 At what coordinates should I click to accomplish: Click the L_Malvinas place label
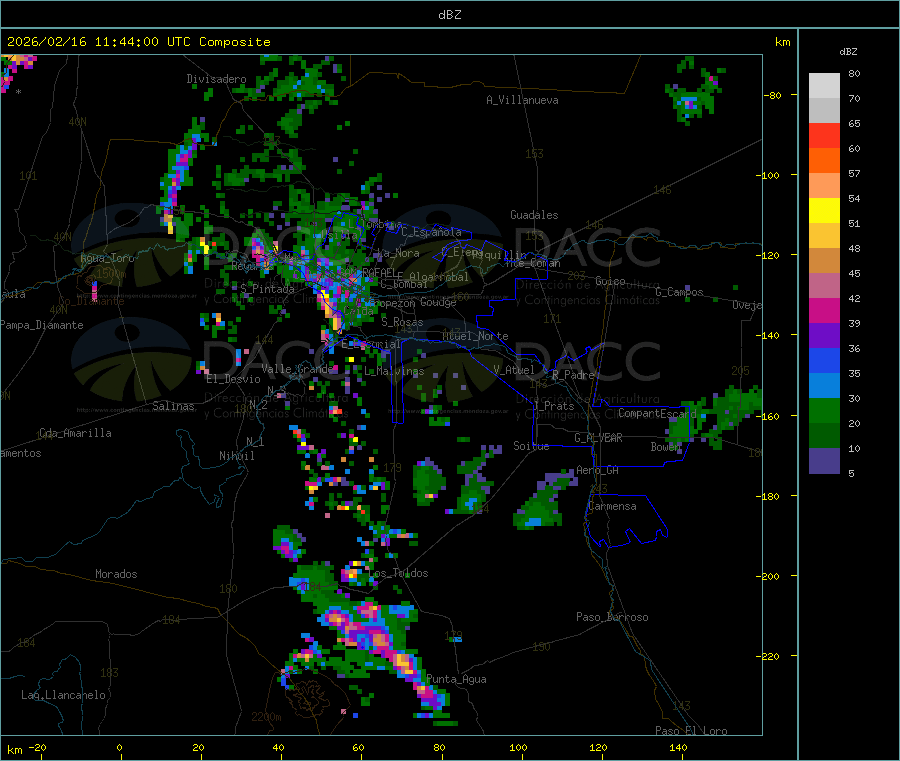coord(394,371)
